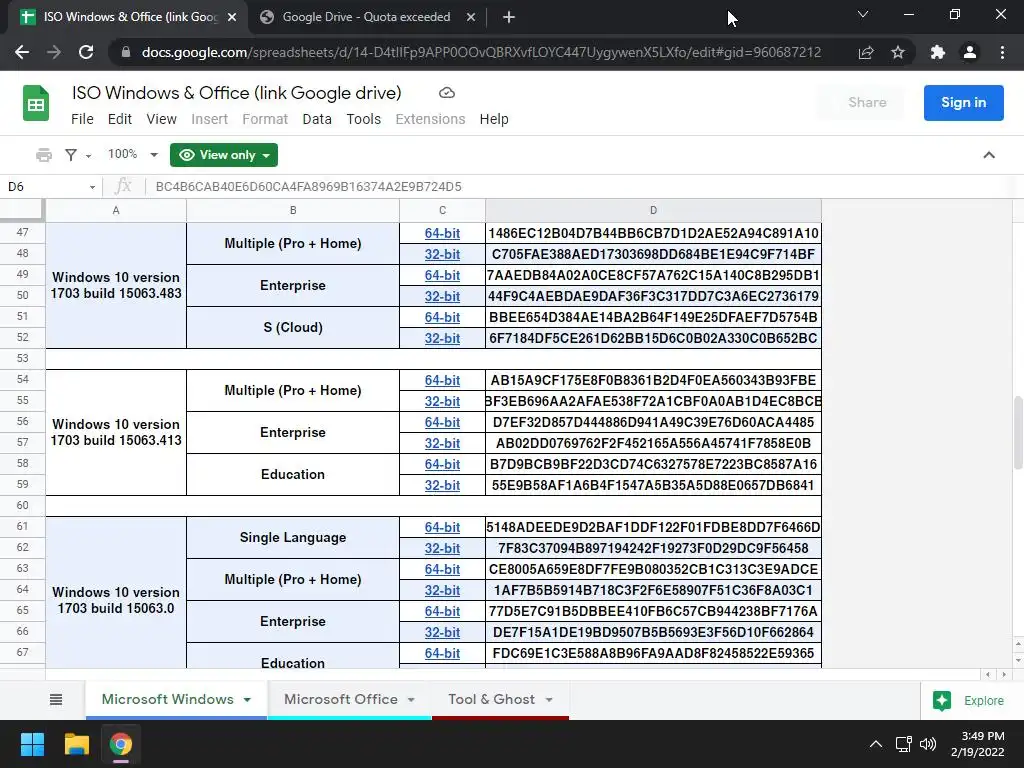Close the ISO Windows & Office tab
Viewport: 1024px width, 768px height.
(x=232, y=17)
